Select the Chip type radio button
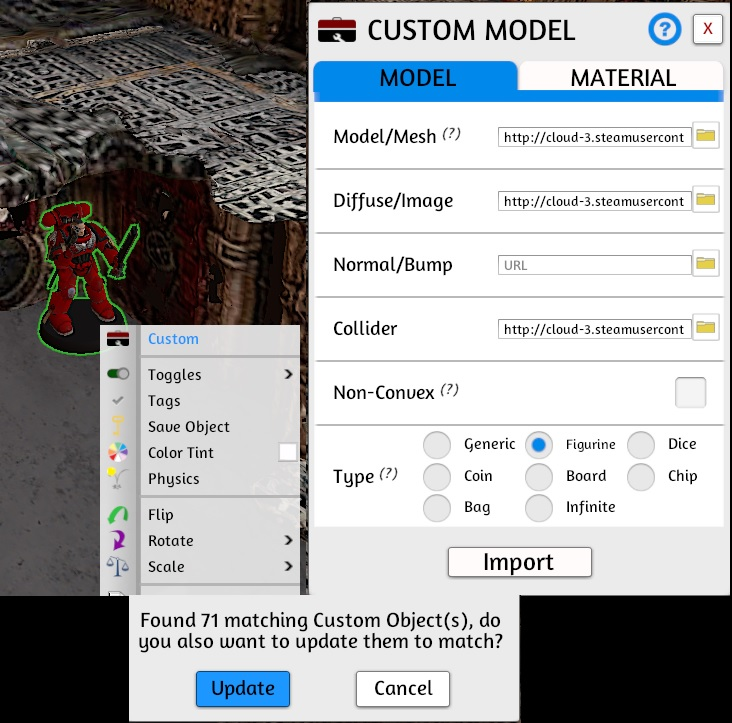732x723 pixels. (640, 477)
